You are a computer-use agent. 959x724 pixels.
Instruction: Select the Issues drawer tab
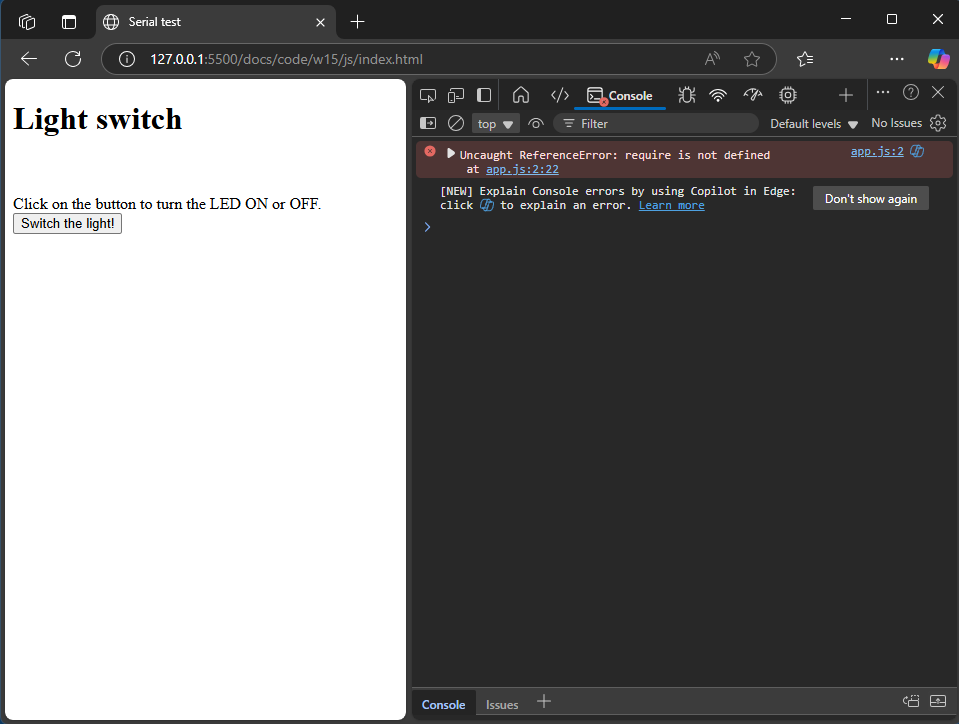pos(502,704)
